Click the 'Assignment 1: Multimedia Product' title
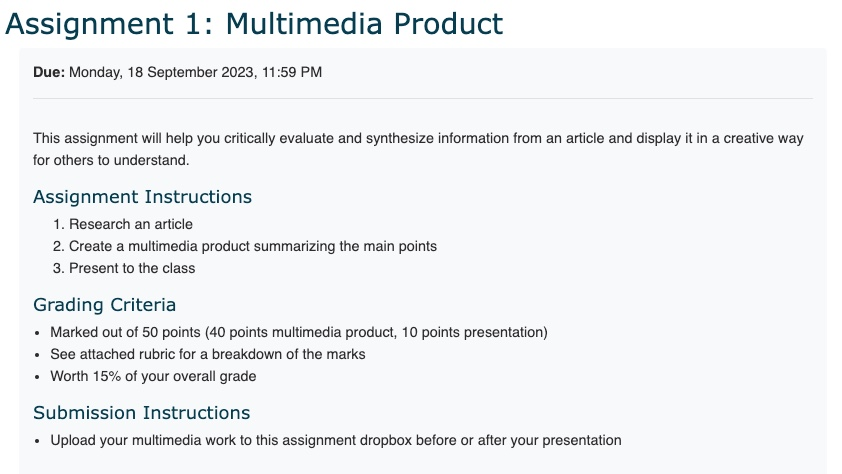 pyautogui.click(x=254, y=22)
